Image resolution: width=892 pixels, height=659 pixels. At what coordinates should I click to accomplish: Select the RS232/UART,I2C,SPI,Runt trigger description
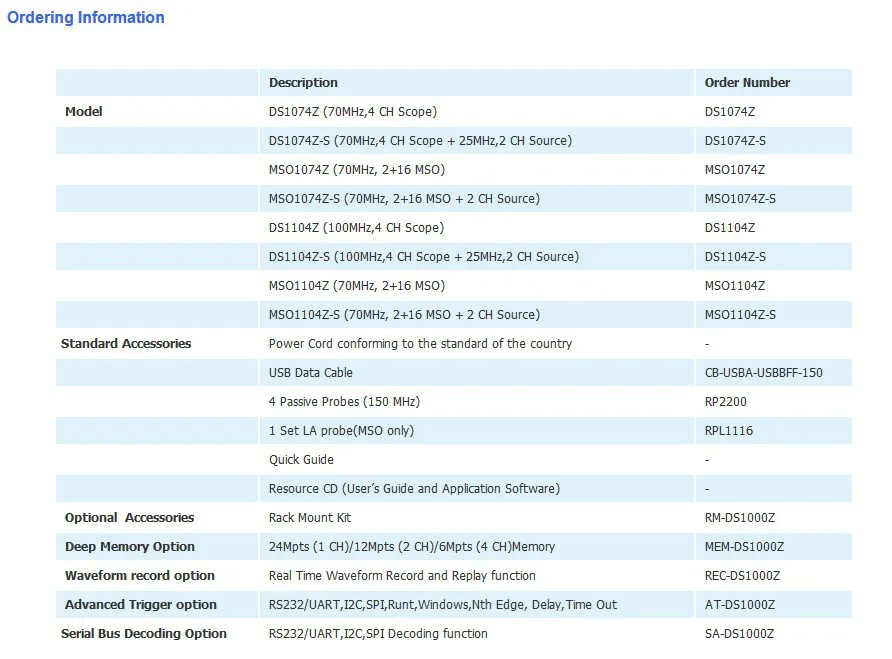coord(443,605)
